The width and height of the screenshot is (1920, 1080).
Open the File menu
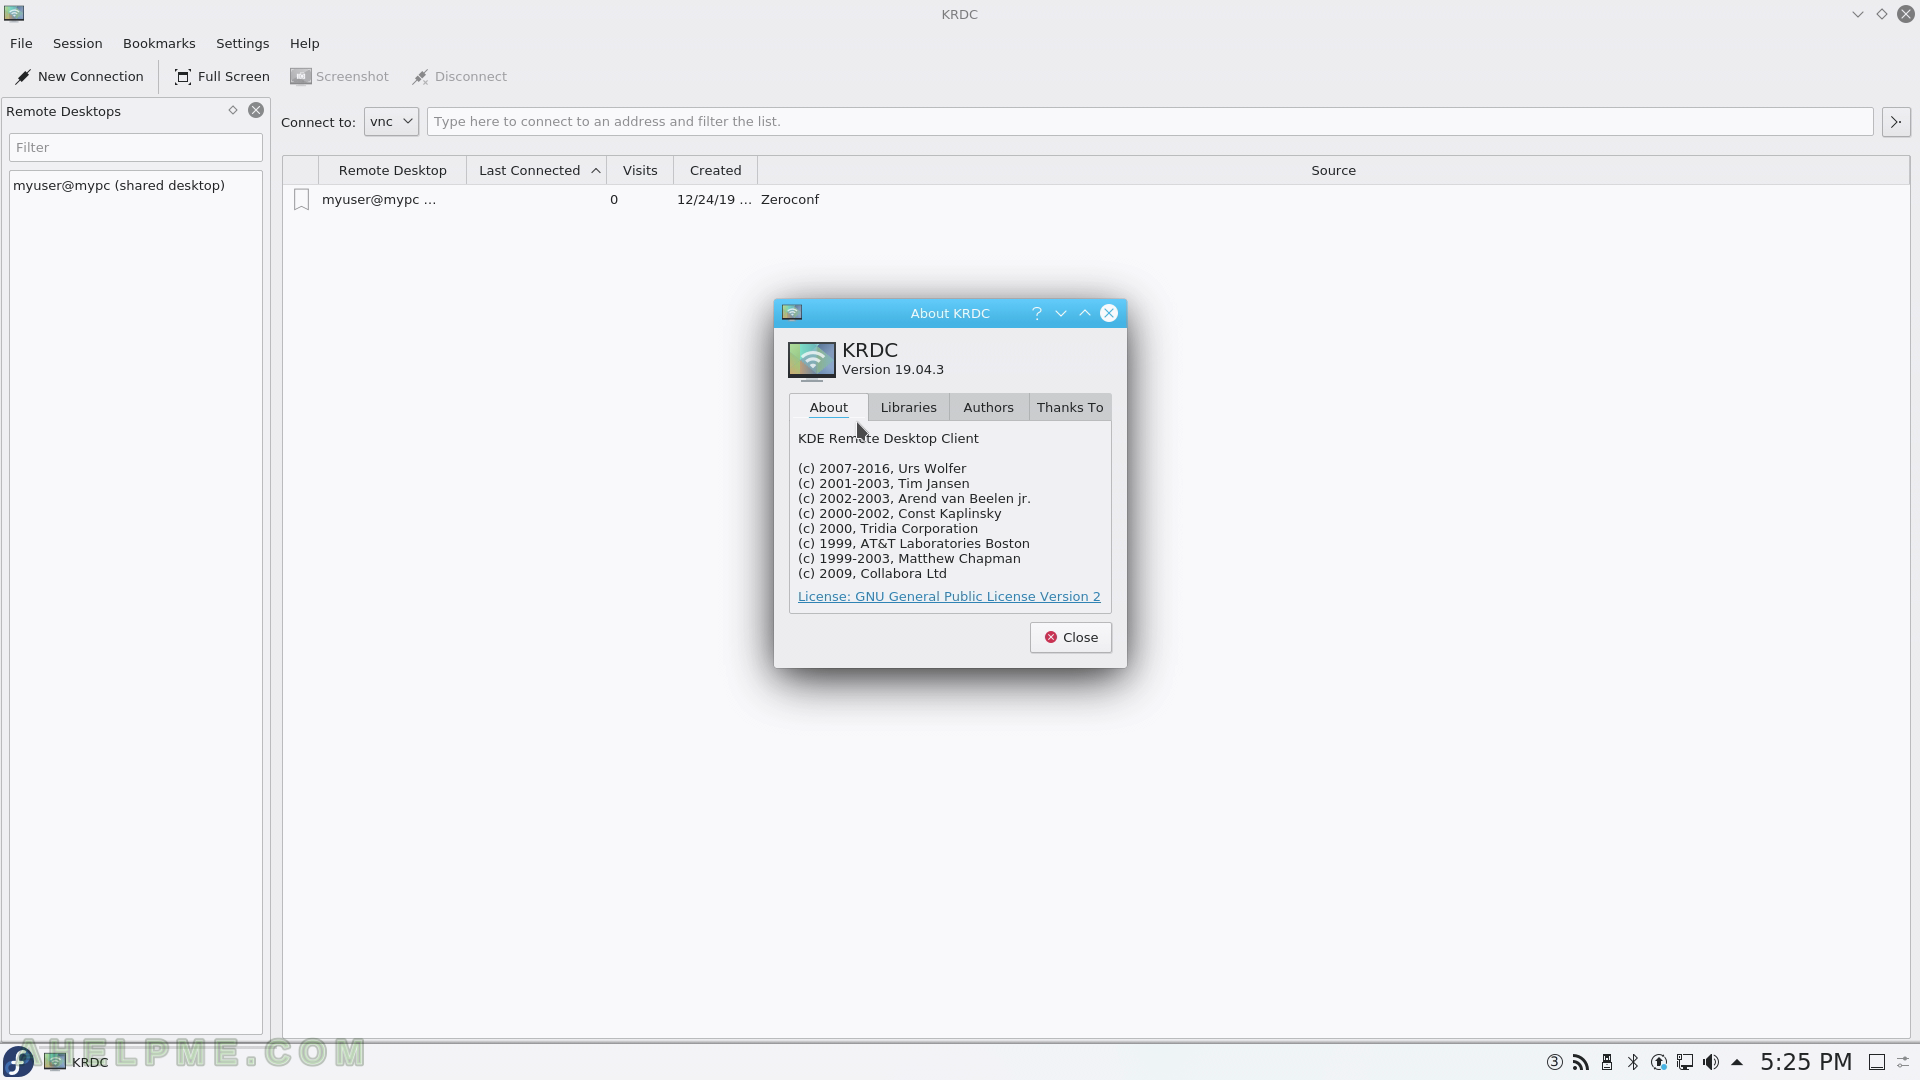click(21, 44)
